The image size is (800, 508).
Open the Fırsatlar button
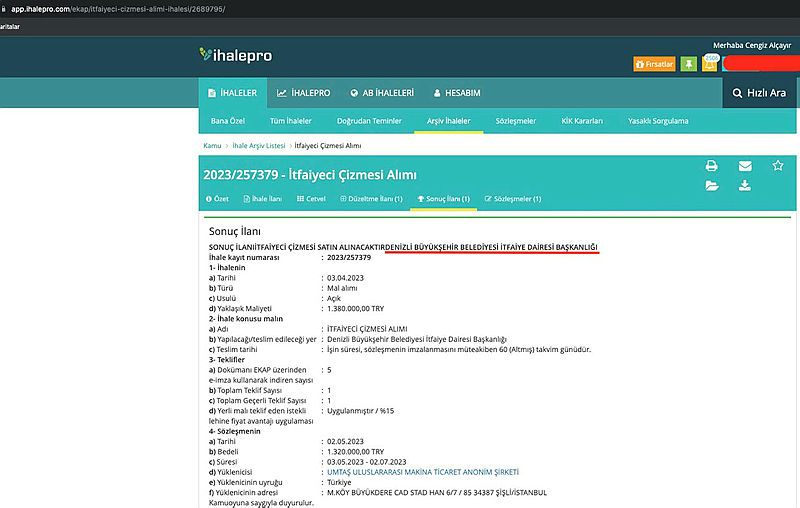coord(654,64)
